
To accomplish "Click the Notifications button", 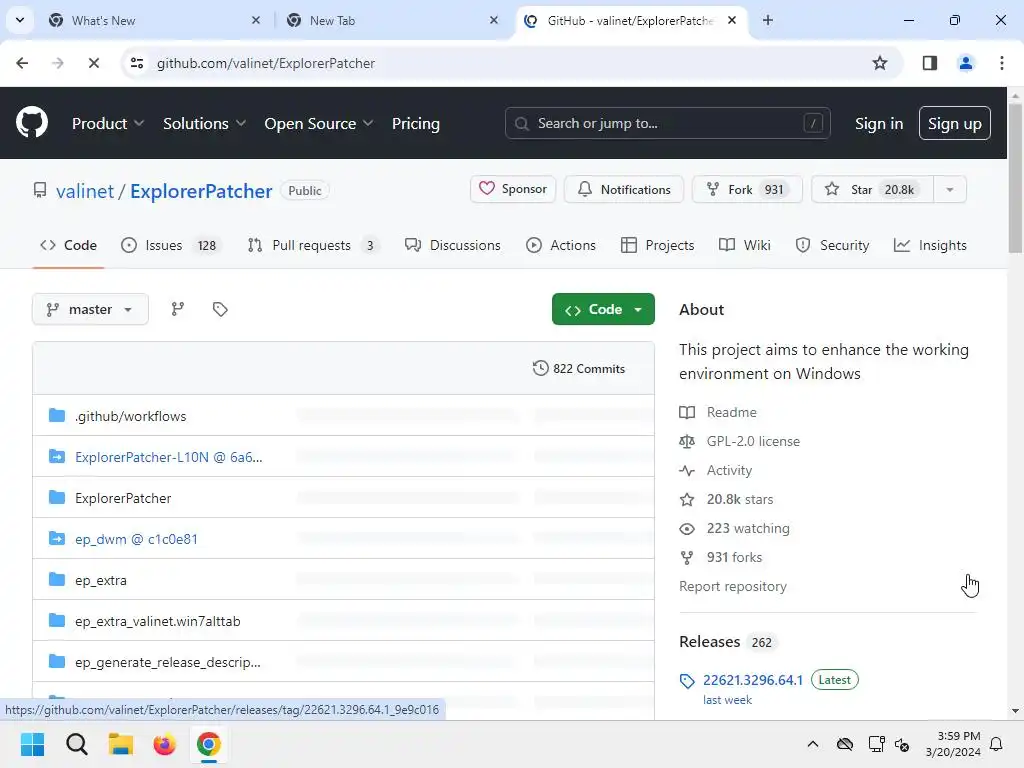I will [x=624, y=189].
